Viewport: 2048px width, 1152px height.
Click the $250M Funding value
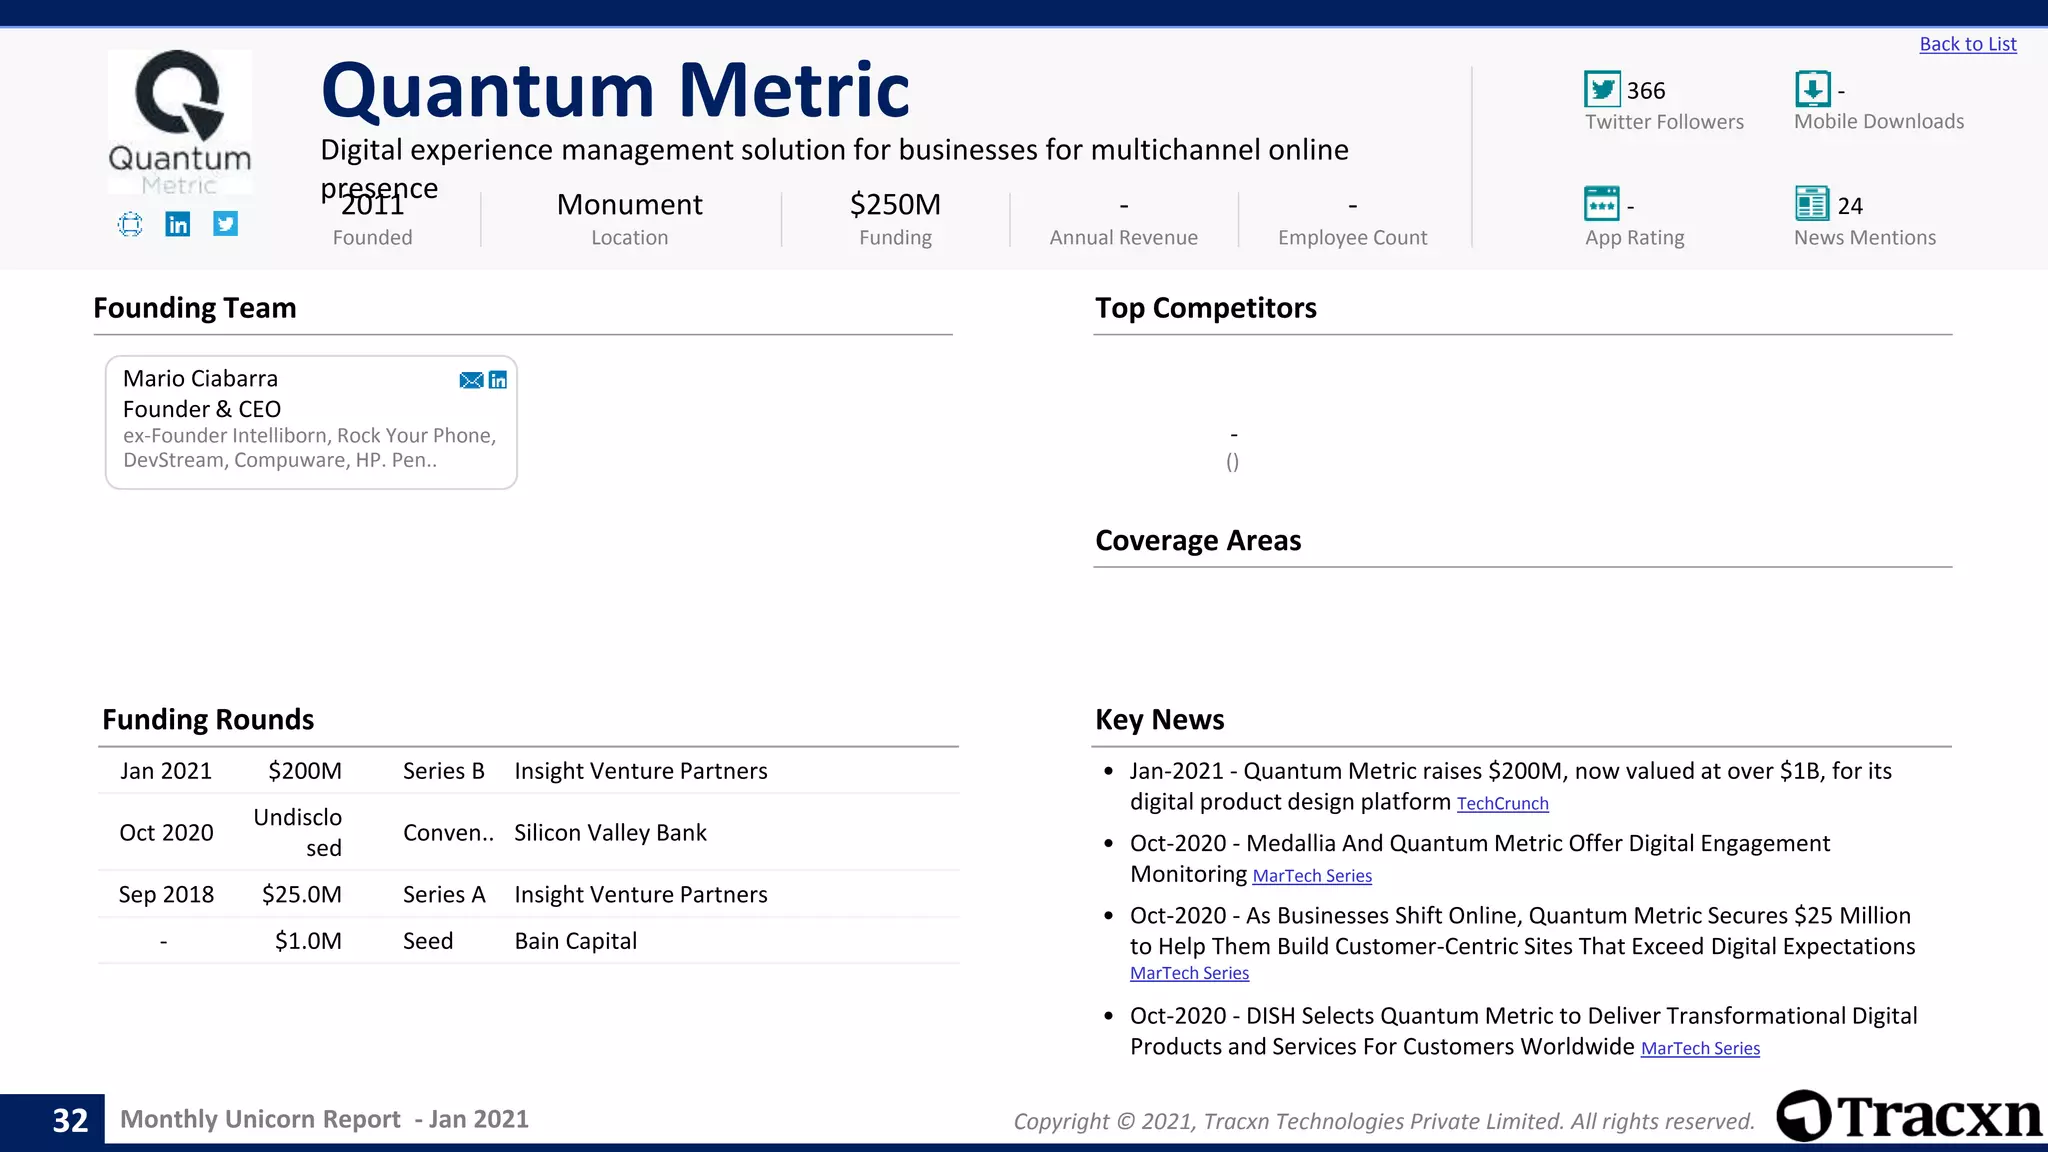pos(895,204)
